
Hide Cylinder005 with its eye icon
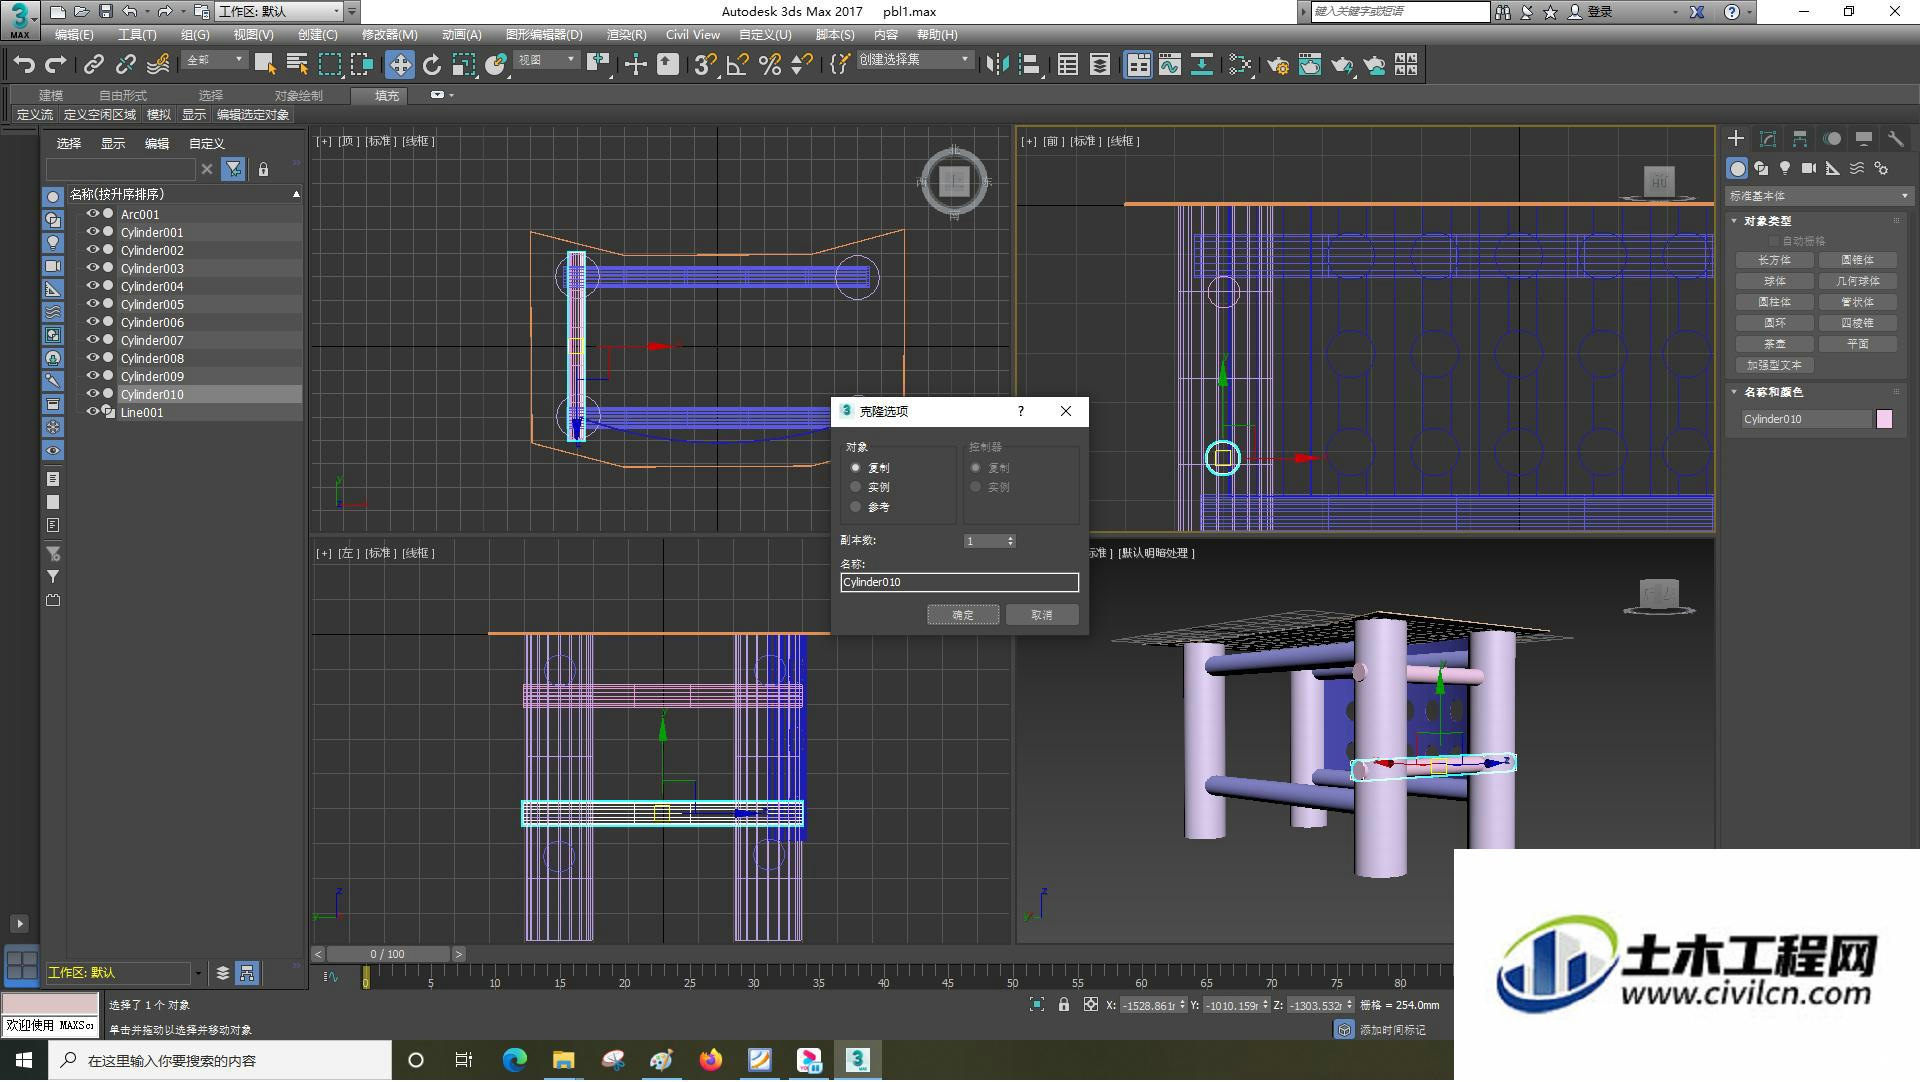tap(93, 304)
